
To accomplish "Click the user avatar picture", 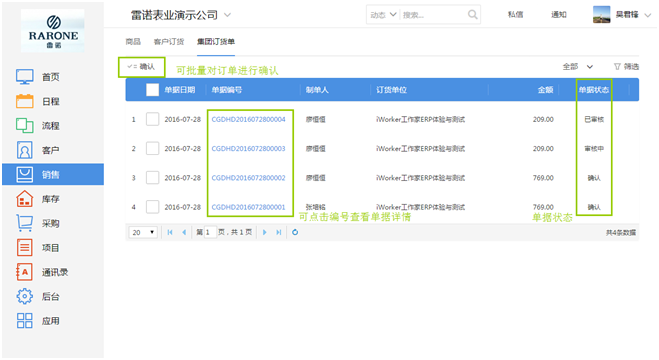I will [601, 15].
